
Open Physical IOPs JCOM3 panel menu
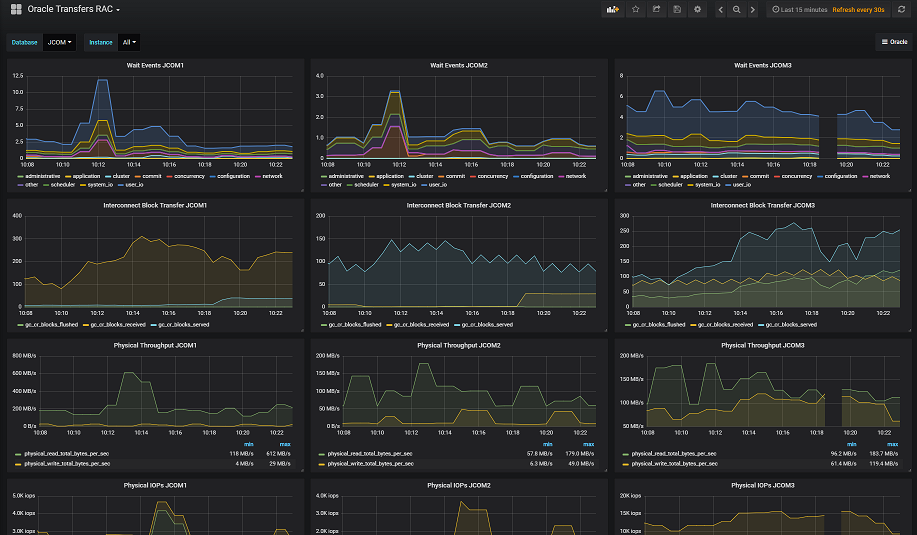coord(763,485)
